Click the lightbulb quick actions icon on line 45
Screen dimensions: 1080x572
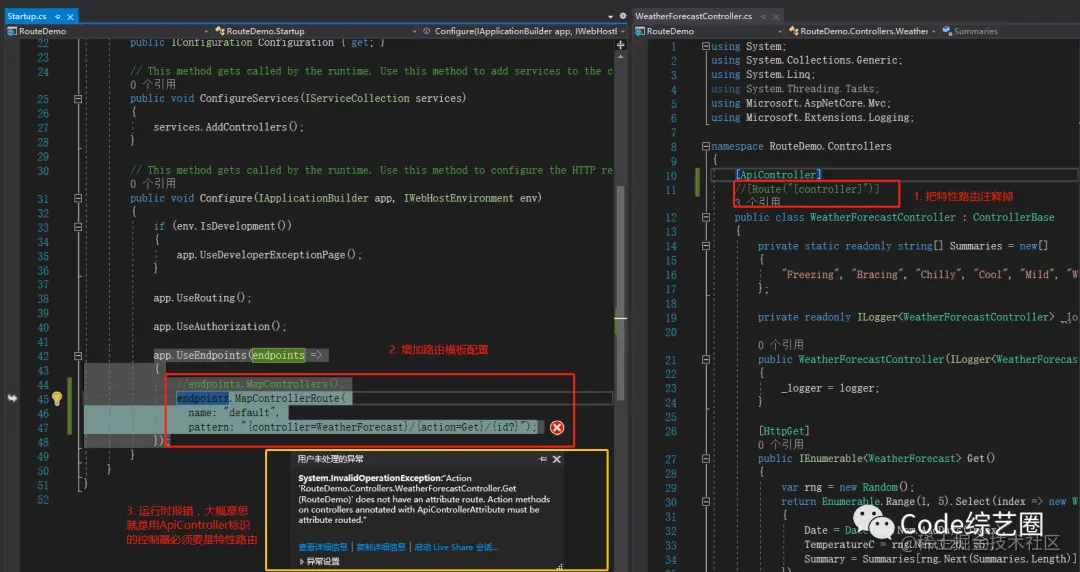57,398
